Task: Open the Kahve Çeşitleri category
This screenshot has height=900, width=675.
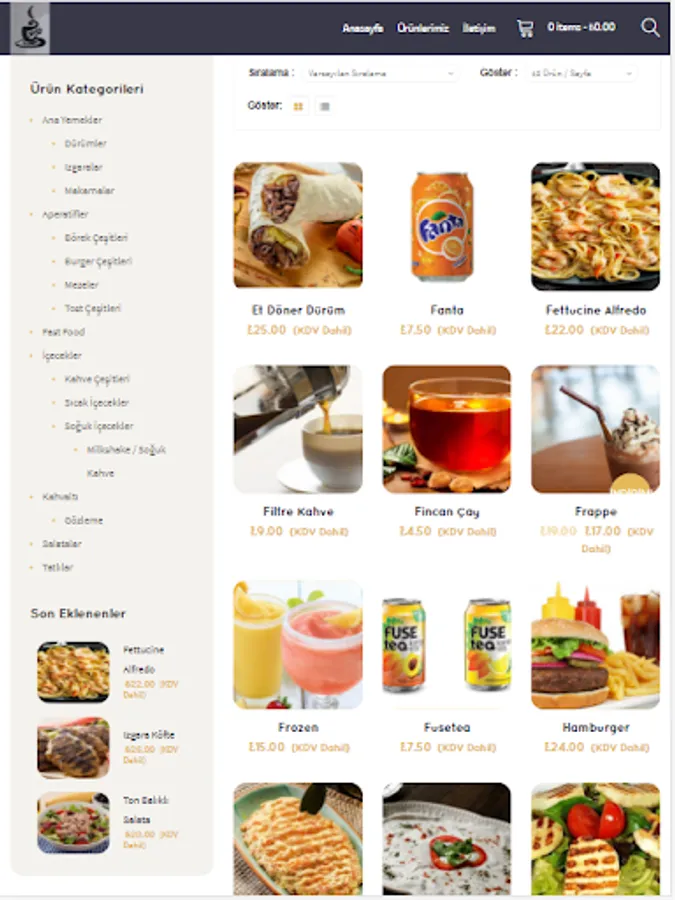Action: point(97,379)
